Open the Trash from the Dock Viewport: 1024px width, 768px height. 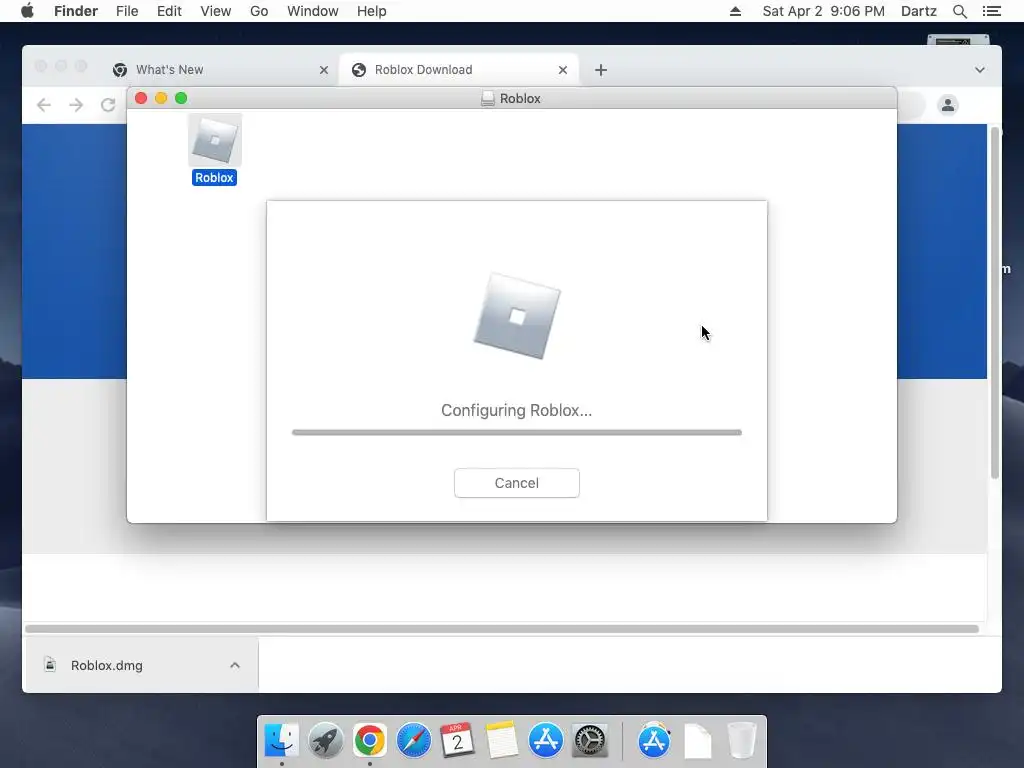742,740
